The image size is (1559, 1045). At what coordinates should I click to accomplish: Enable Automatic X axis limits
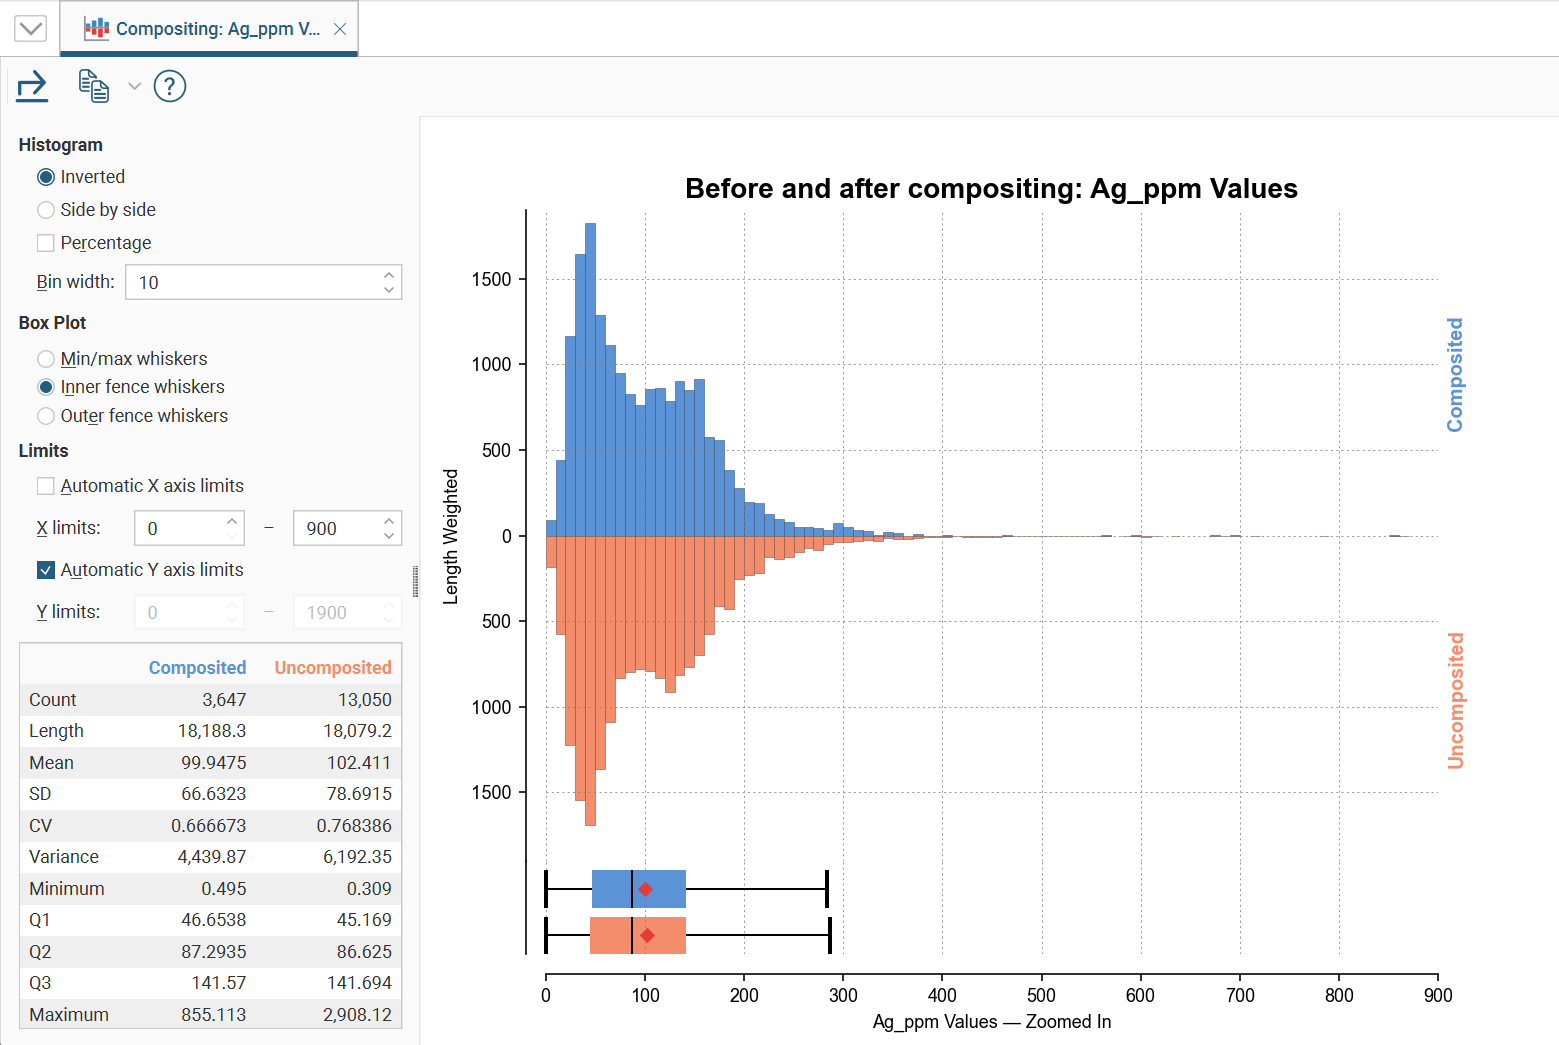pyautogui.click(x=46, y=486)
